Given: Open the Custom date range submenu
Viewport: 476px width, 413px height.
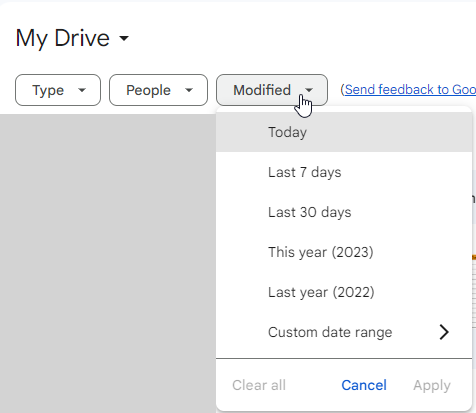Looking at the screenshot, I should point(344,332).
